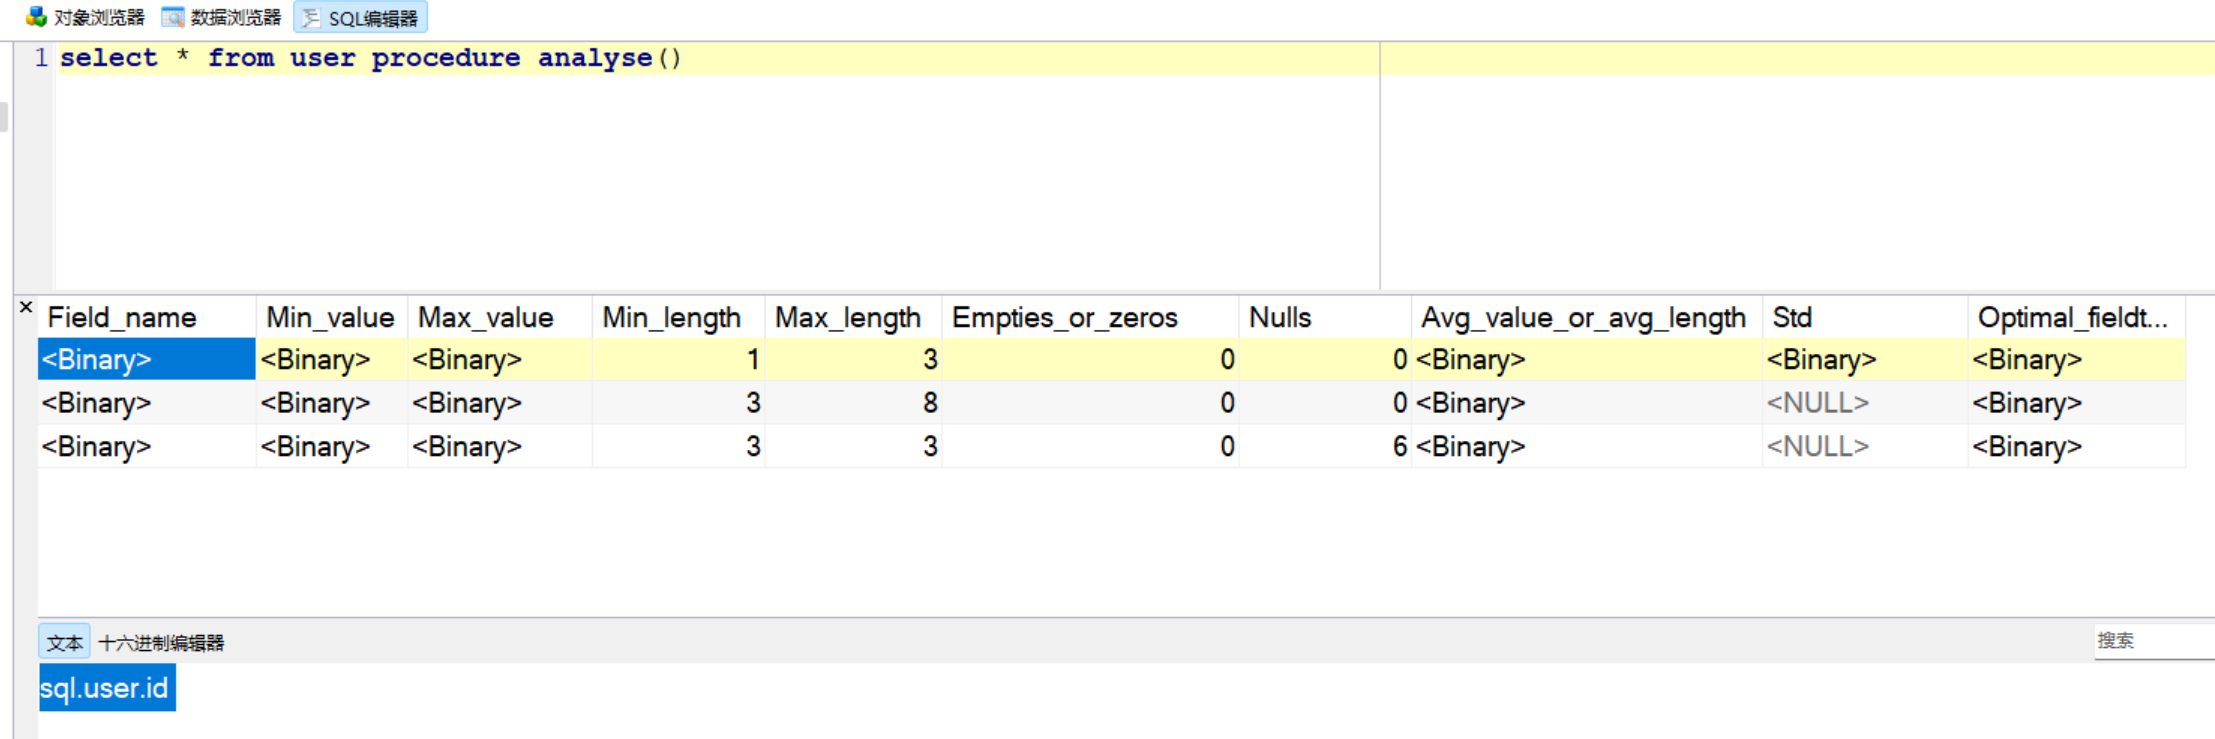Click the 对象浏览器 tab icon
The image size is (2215, 739).
(x=36, y=17)
